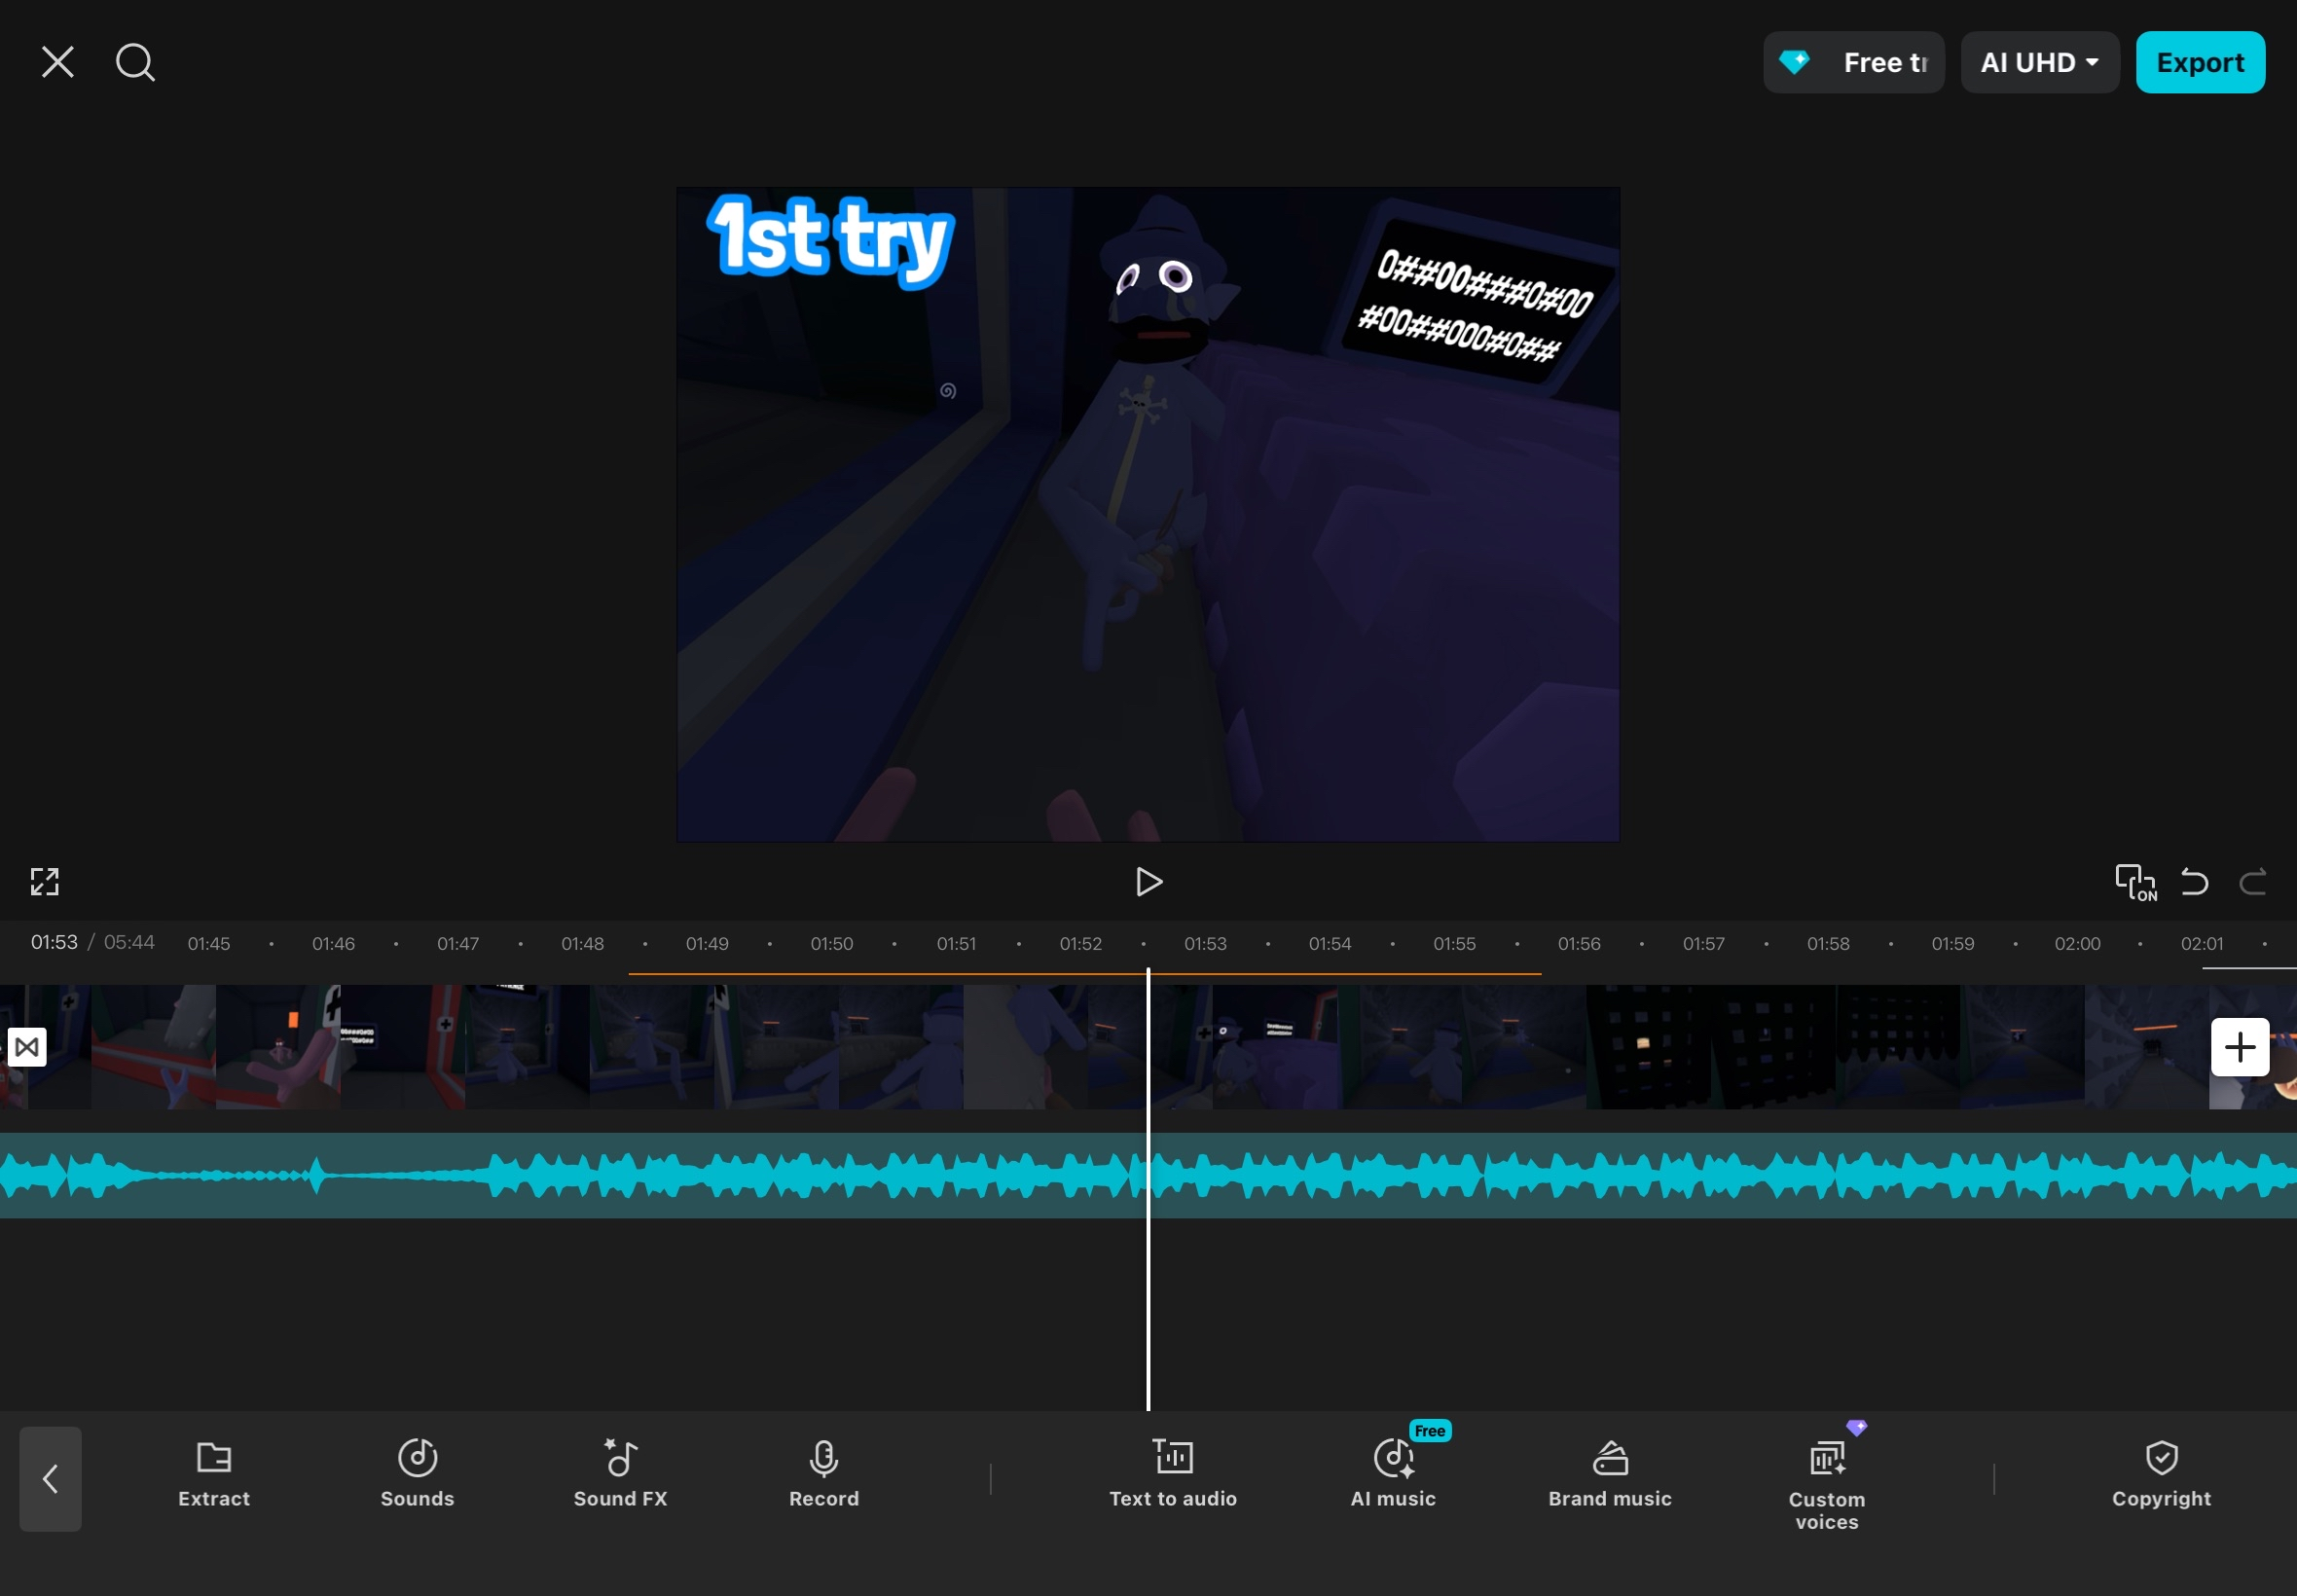Jump to 02:00 on the timeline ruler

click(x=2077, y=943)
